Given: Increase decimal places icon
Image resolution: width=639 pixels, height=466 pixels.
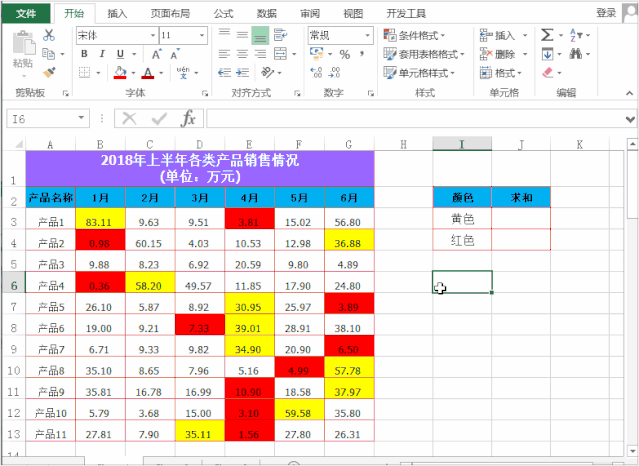Looking at the screenshot, I should pyautogui.click(x=317, y=73).
